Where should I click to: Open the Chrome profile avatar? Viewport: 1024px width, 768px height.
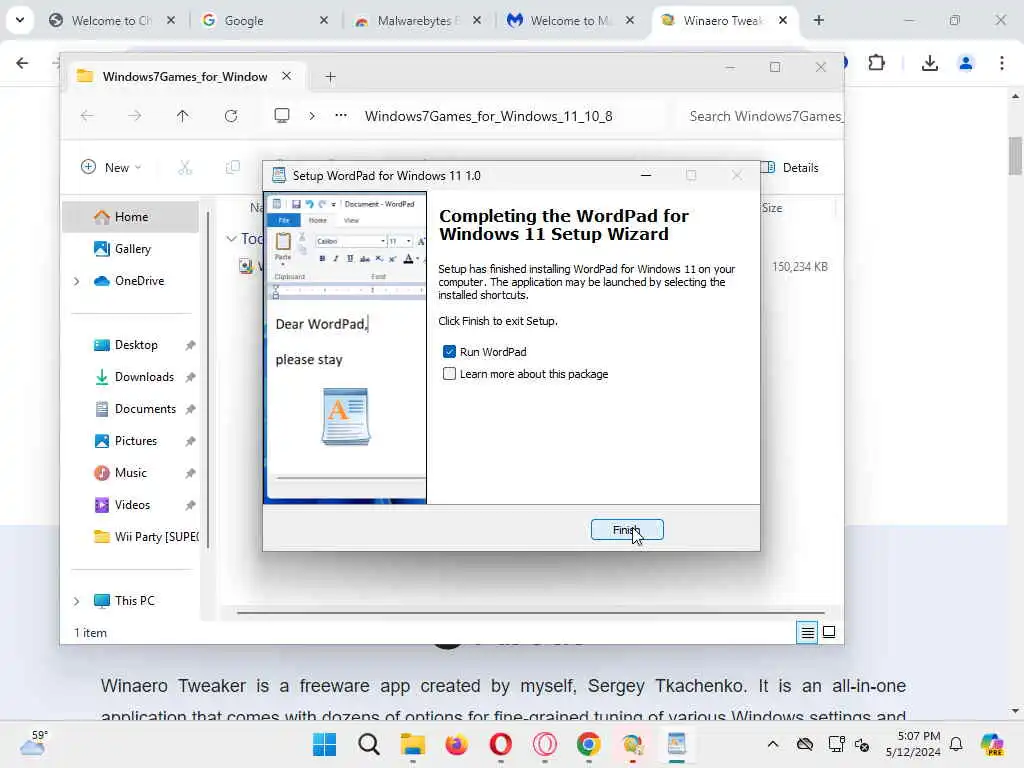[965, 63]
